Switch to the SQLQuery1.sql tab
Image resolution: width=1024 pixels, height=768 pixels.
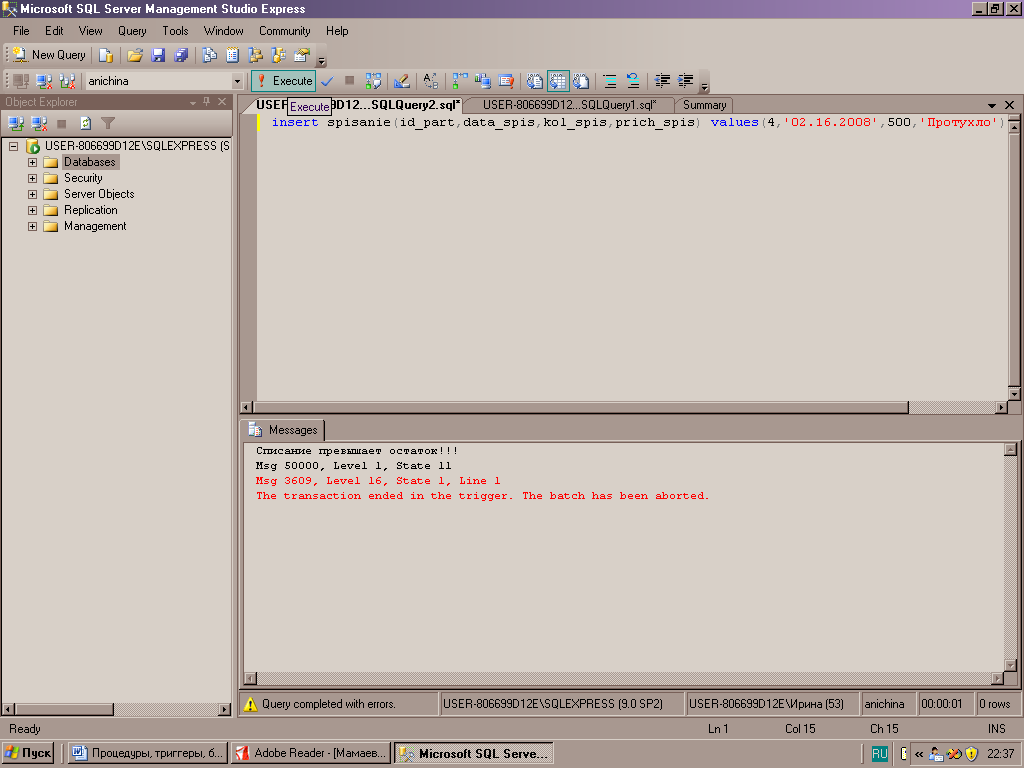569,105
